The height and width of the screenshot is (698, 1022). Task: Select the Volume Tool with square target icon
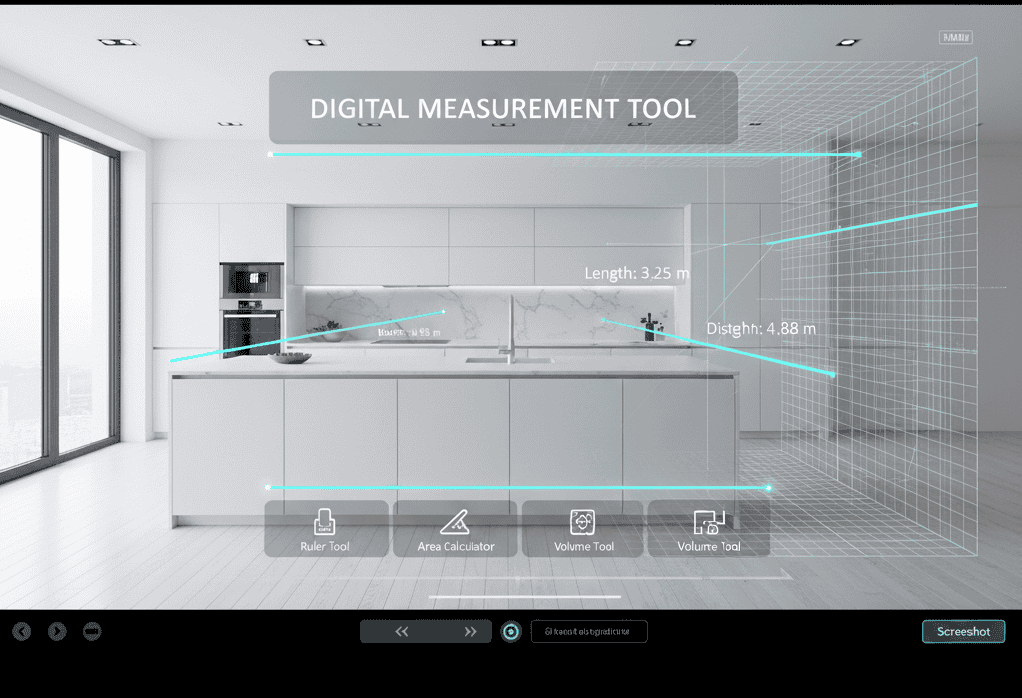coord(584,528)
